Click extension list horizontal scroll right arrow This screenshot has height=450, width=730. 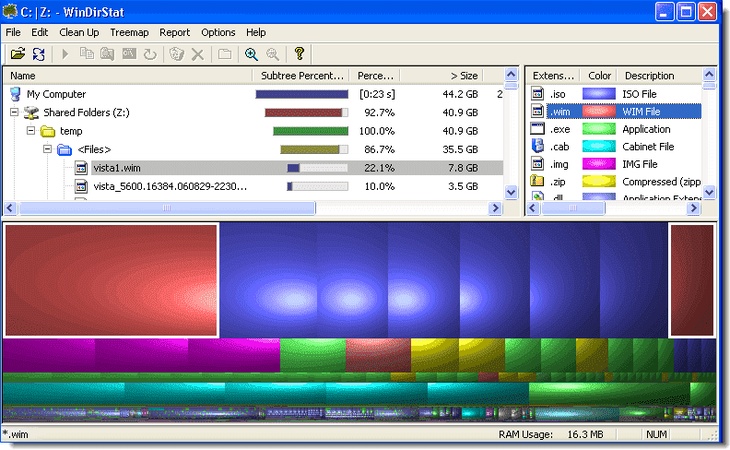coord(693,208)
